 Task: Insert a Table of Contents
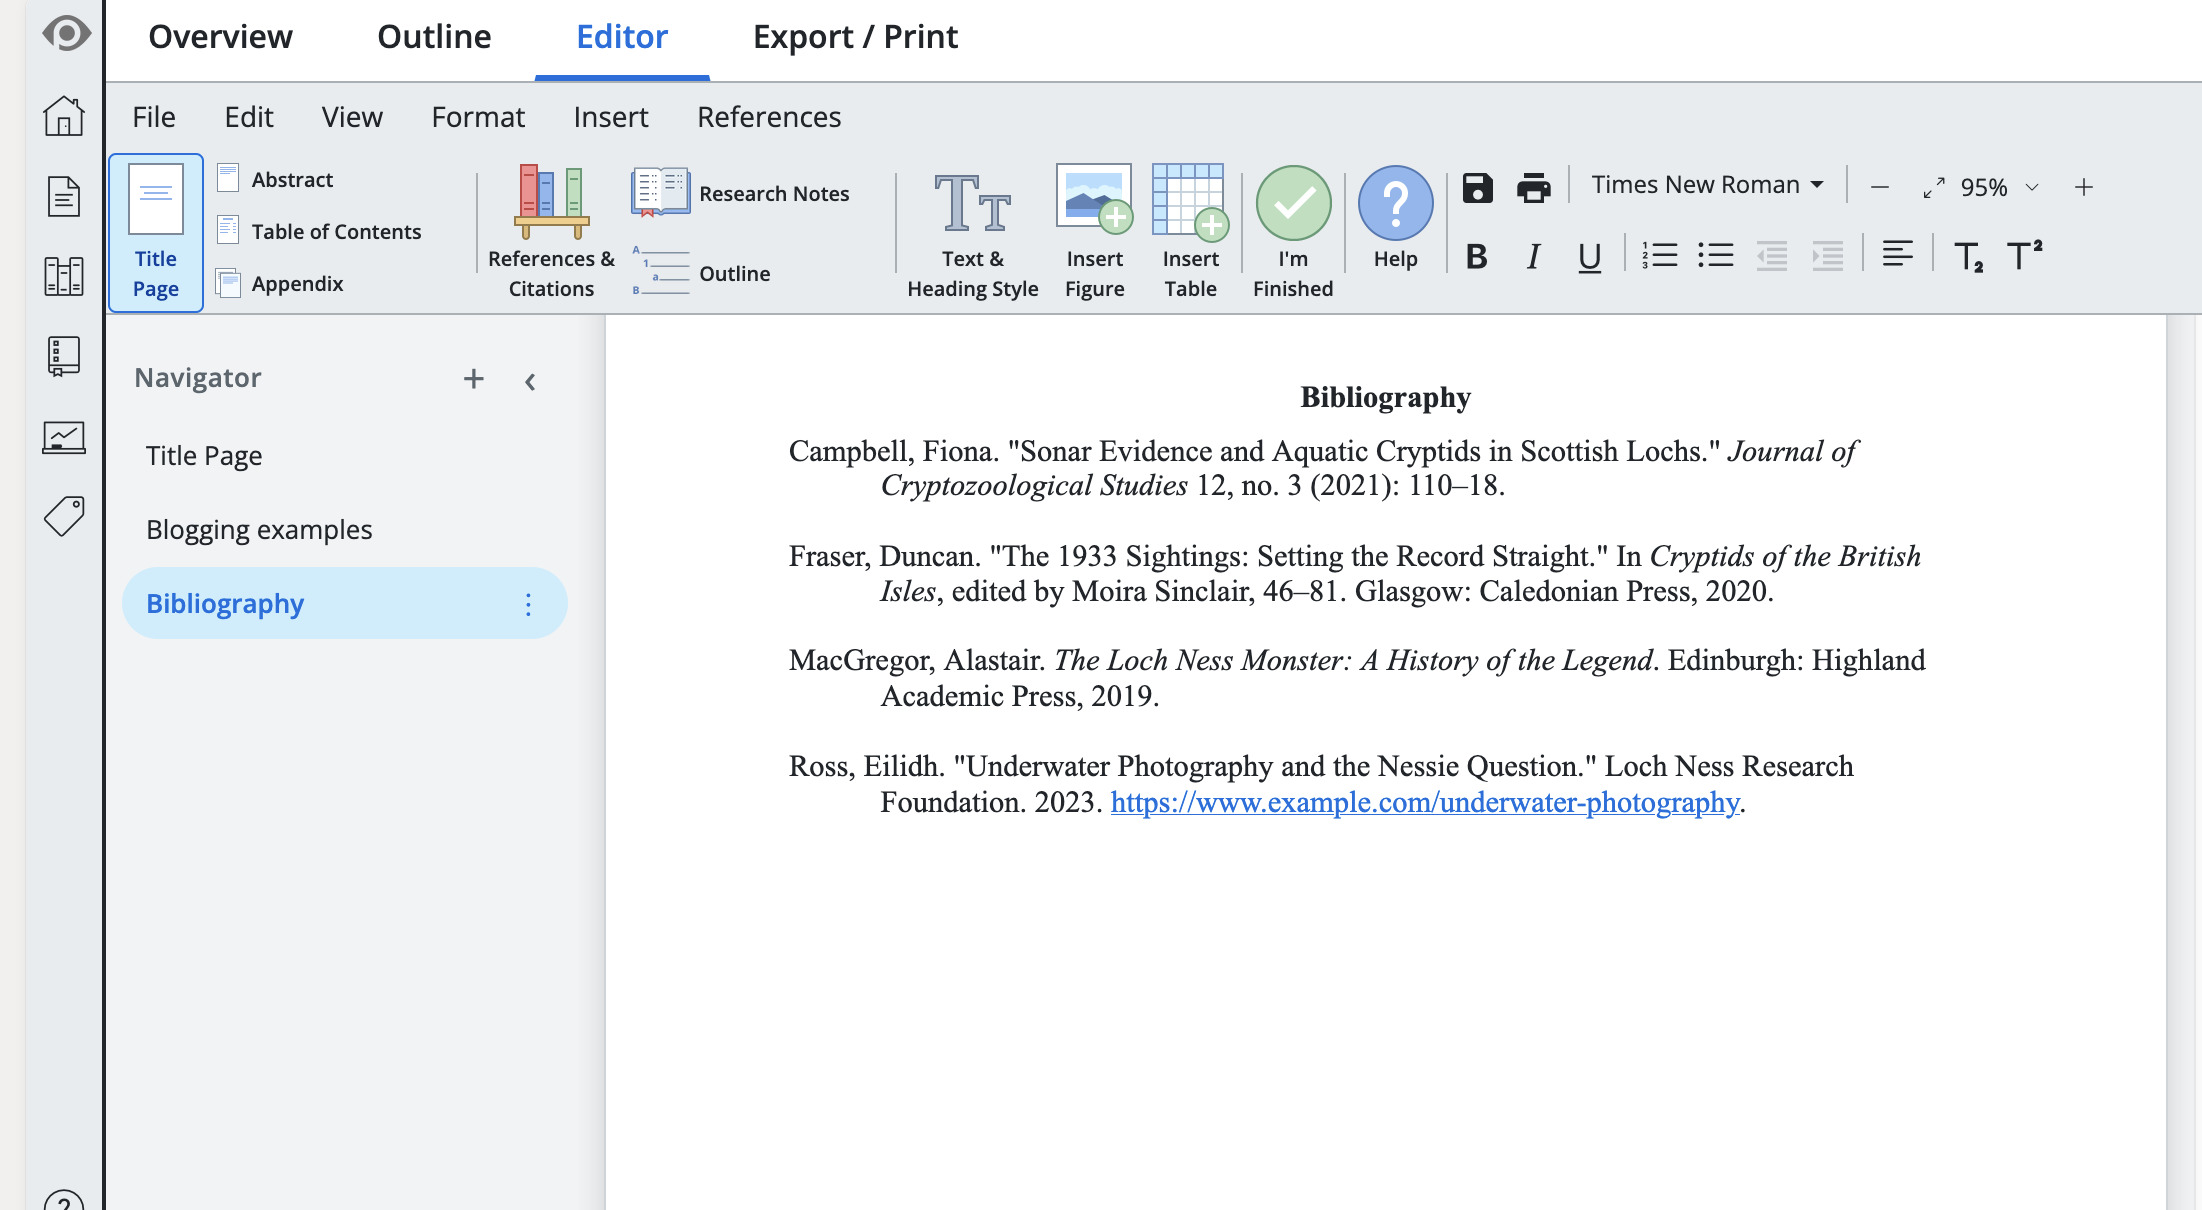click(x=319, y=231)
